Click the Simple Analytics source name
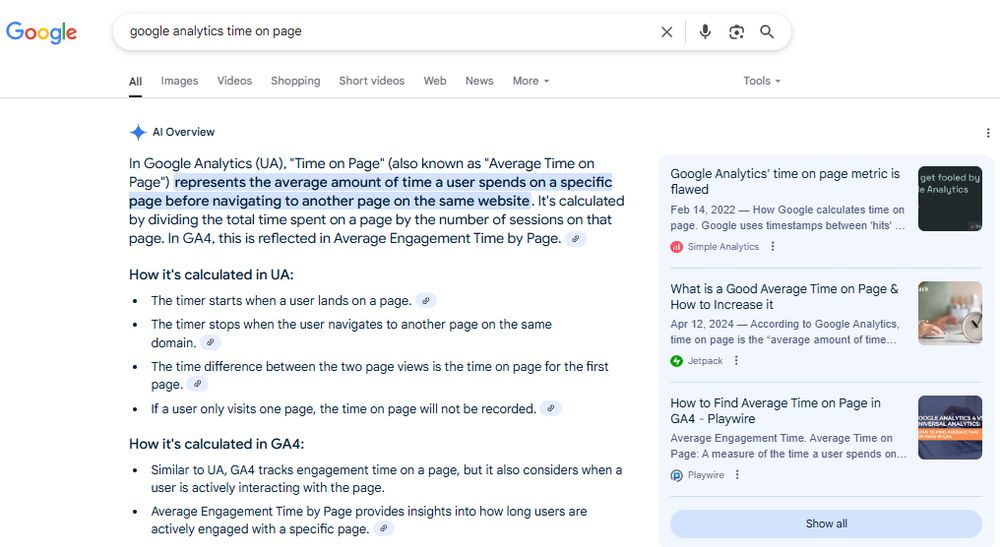Screen dimensions: 1000x547 click(x=723, y=247)
